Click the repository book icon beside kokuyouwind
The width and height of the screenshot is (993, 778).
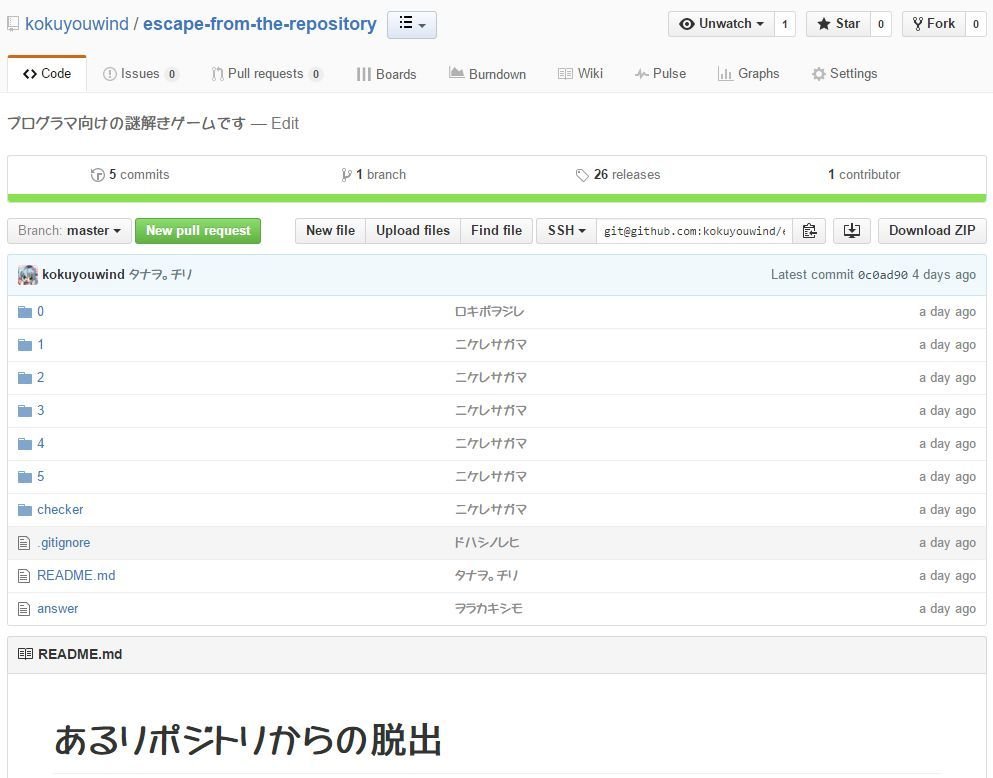coord(13,25)
